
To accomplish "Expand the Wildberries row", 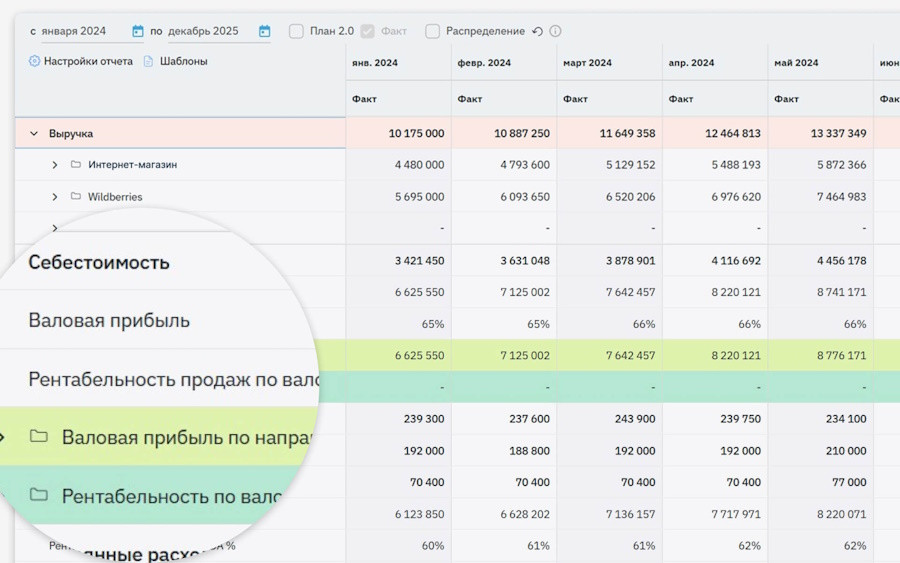I will [55, 197].
